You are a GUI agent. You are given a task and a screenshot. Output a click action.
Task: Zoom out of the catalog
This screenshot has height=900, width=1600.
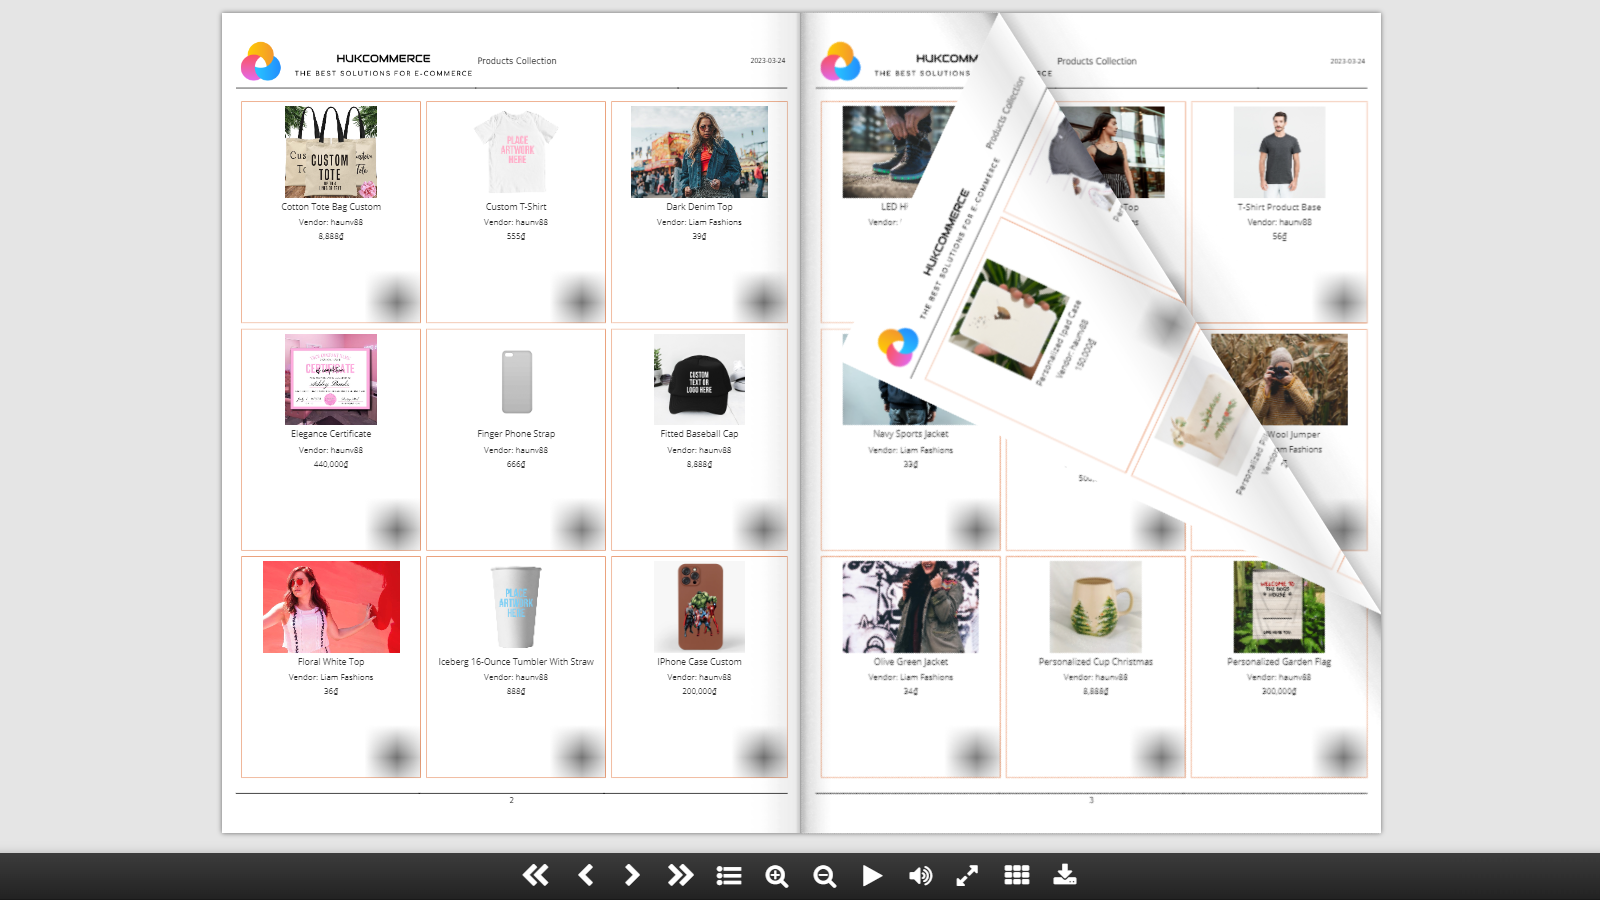point(825,876)
